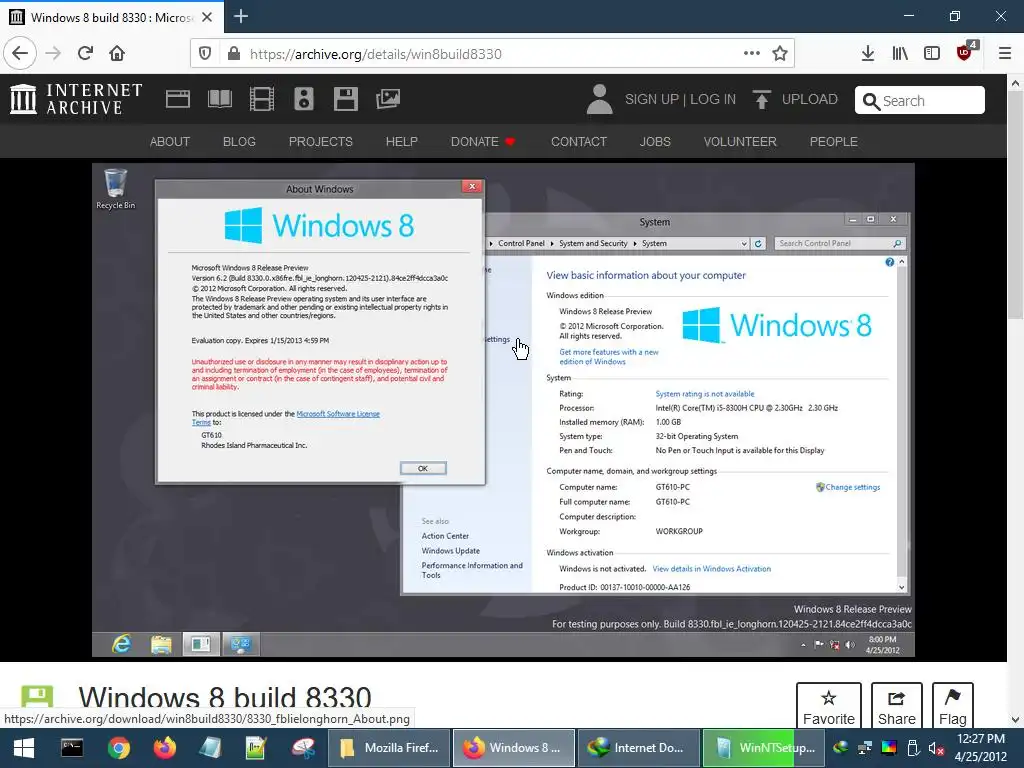This screenshot has height=768, width=1024.
Task: Open the page actions three-dot menu
Action: (x=752, y=54)
